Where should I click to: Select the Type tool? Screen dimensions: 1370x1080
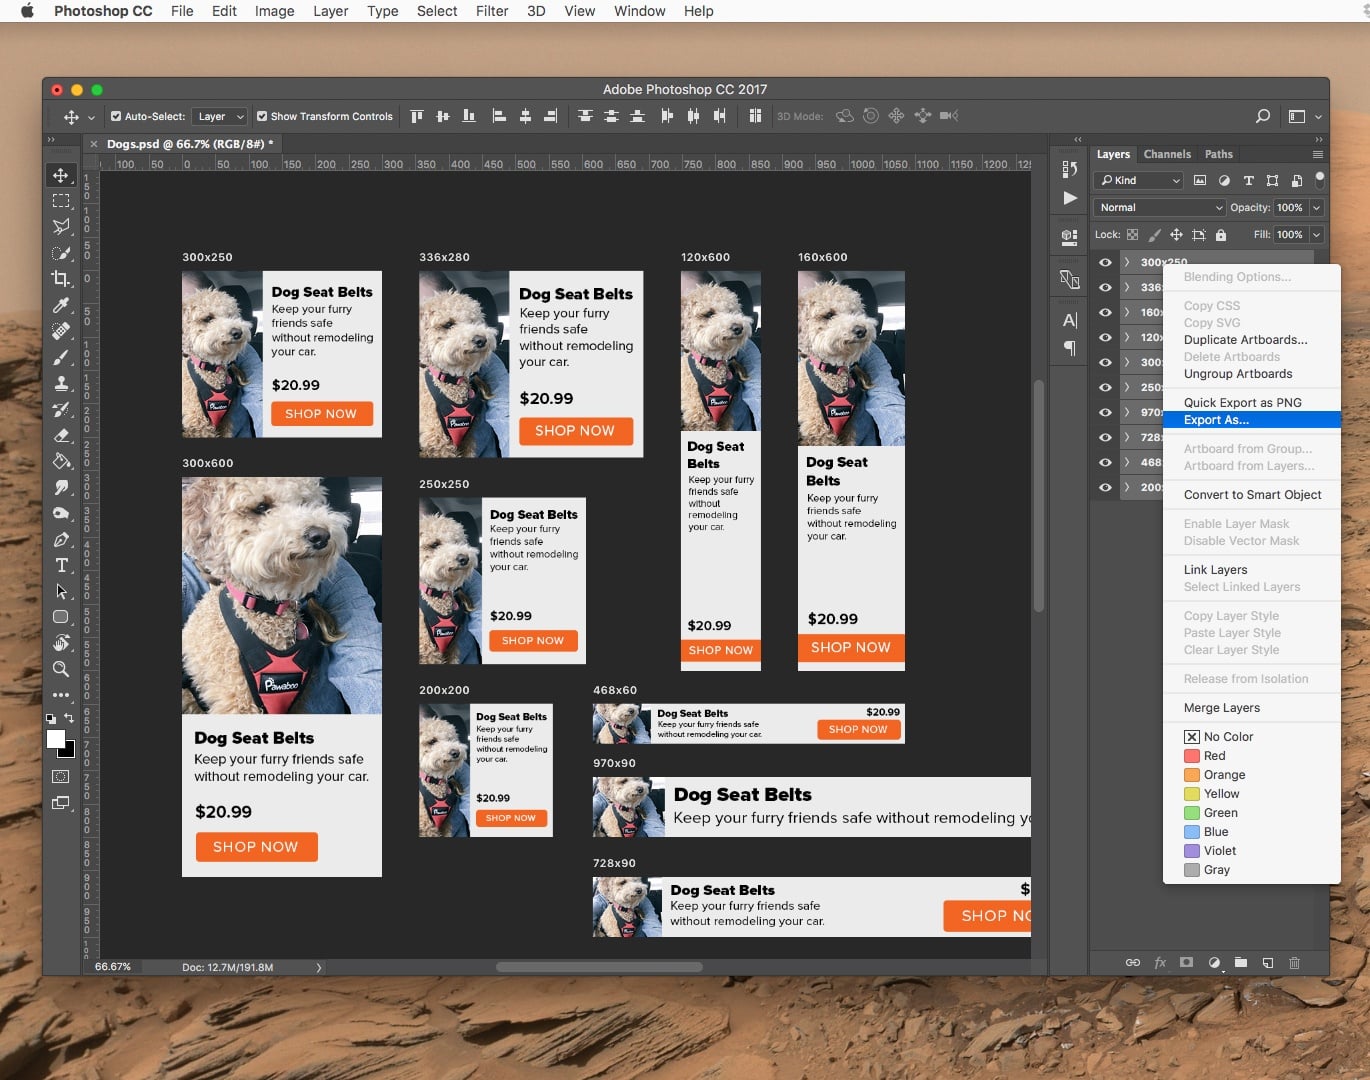61,565
